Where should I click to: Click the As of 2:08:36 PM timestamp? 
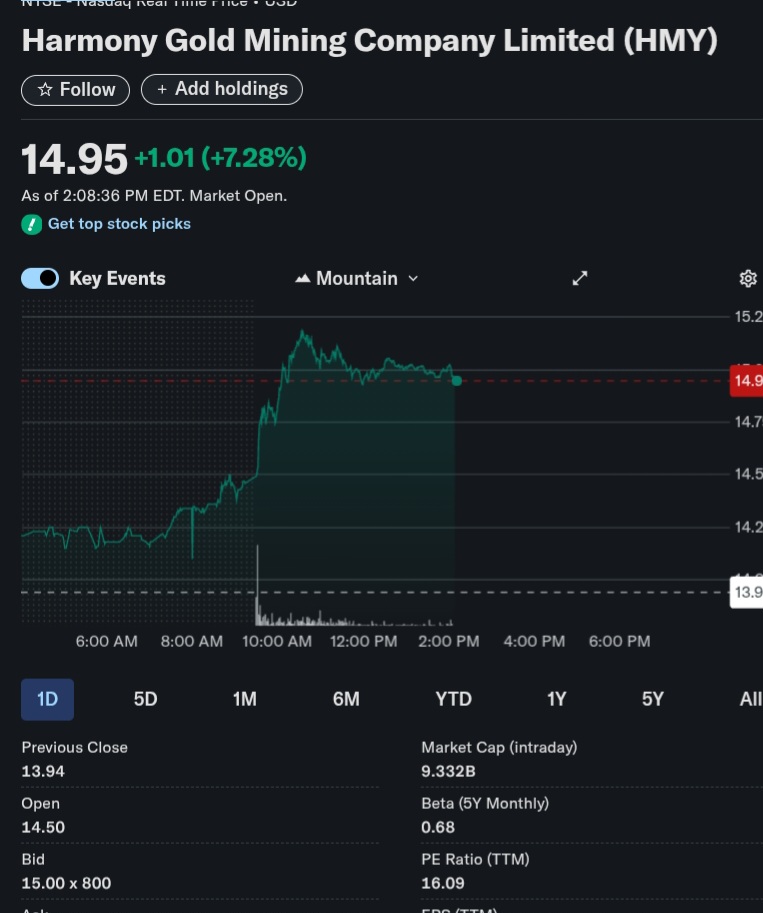(154, 196)
